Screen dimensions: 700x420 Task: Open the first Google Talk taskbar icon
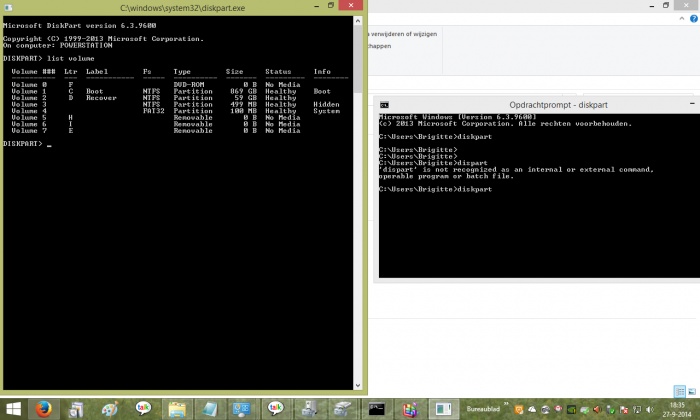pos(143,408)
